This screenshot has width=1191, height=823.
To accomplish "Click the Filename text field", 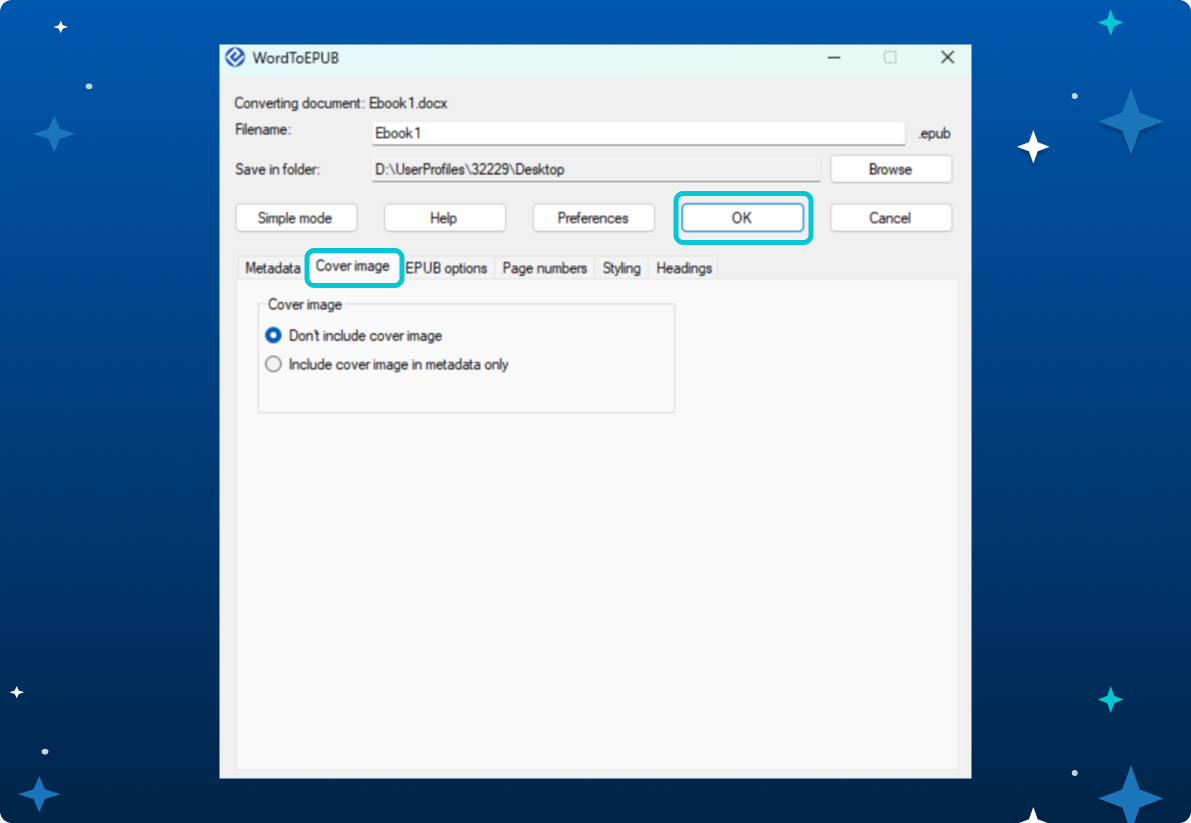I will click(638, 133).
